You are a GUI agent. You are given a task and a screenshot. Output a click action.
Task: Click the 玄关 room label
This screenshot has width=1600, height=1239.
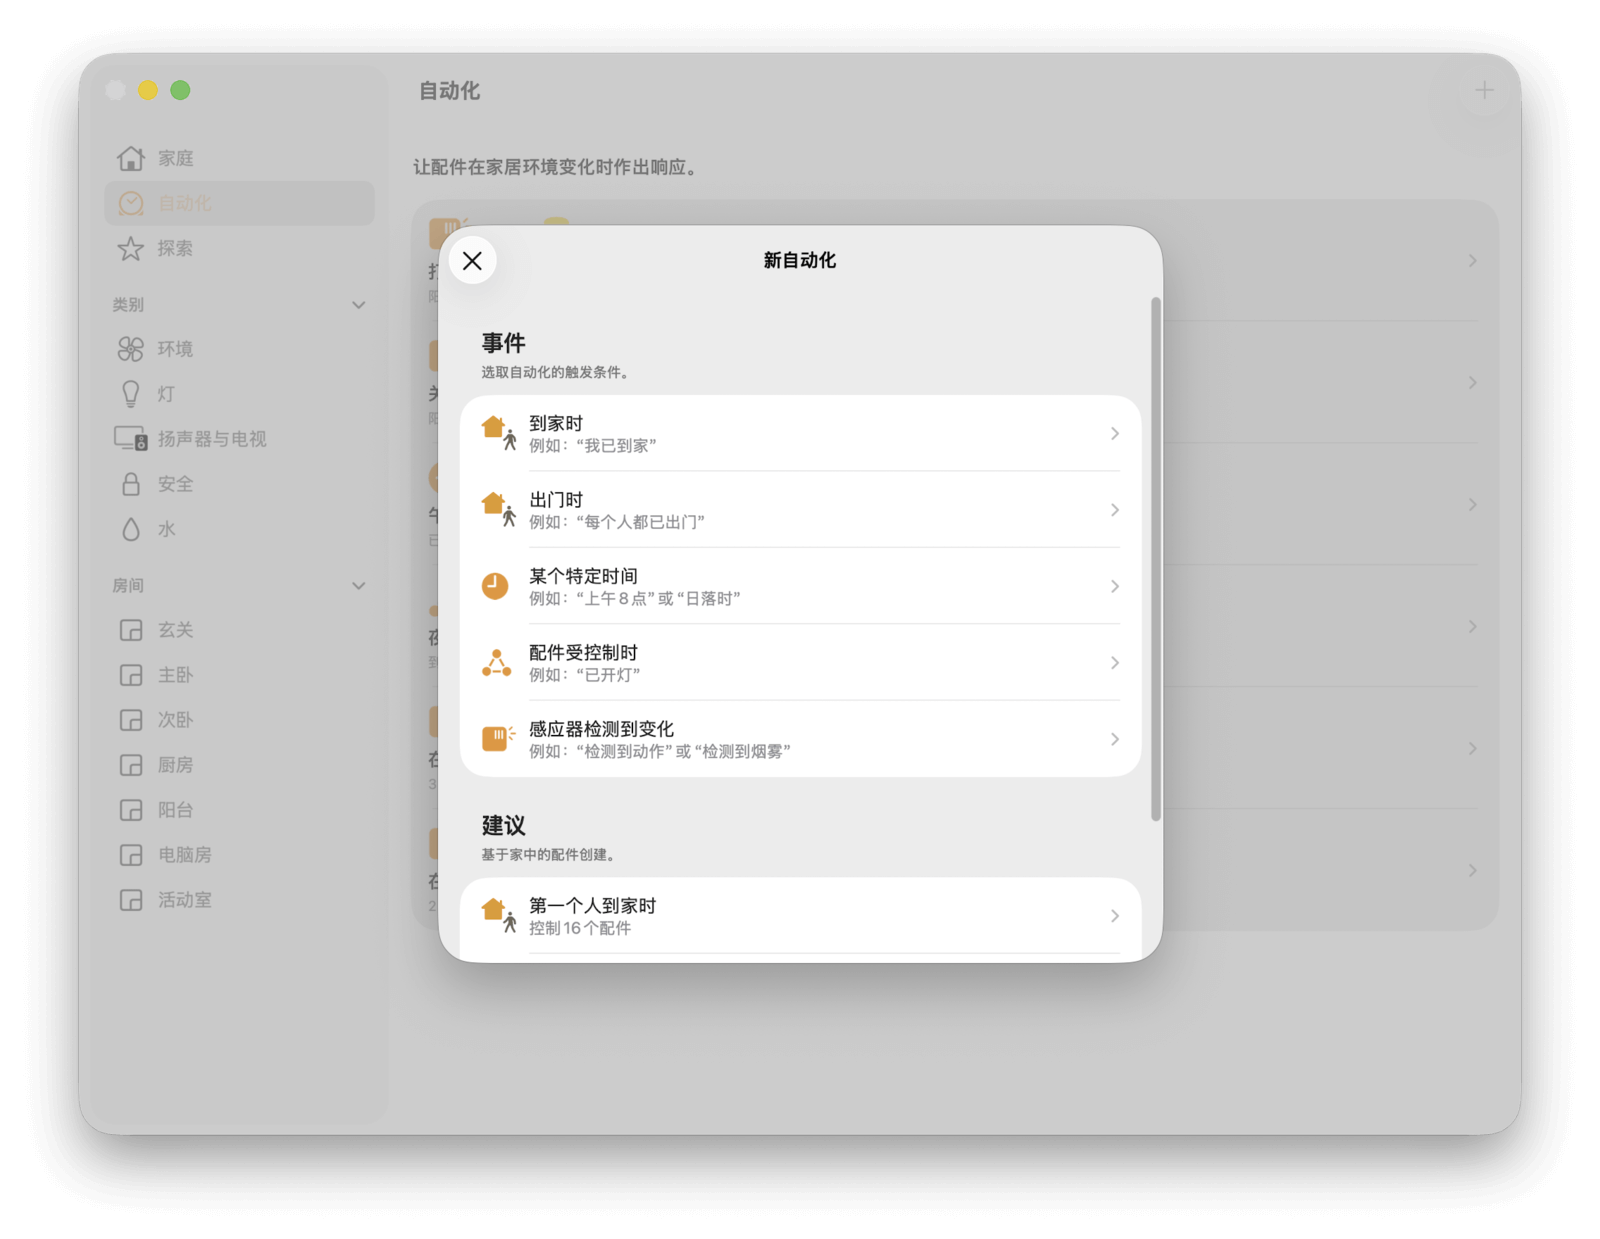click(x=175, y=630)
